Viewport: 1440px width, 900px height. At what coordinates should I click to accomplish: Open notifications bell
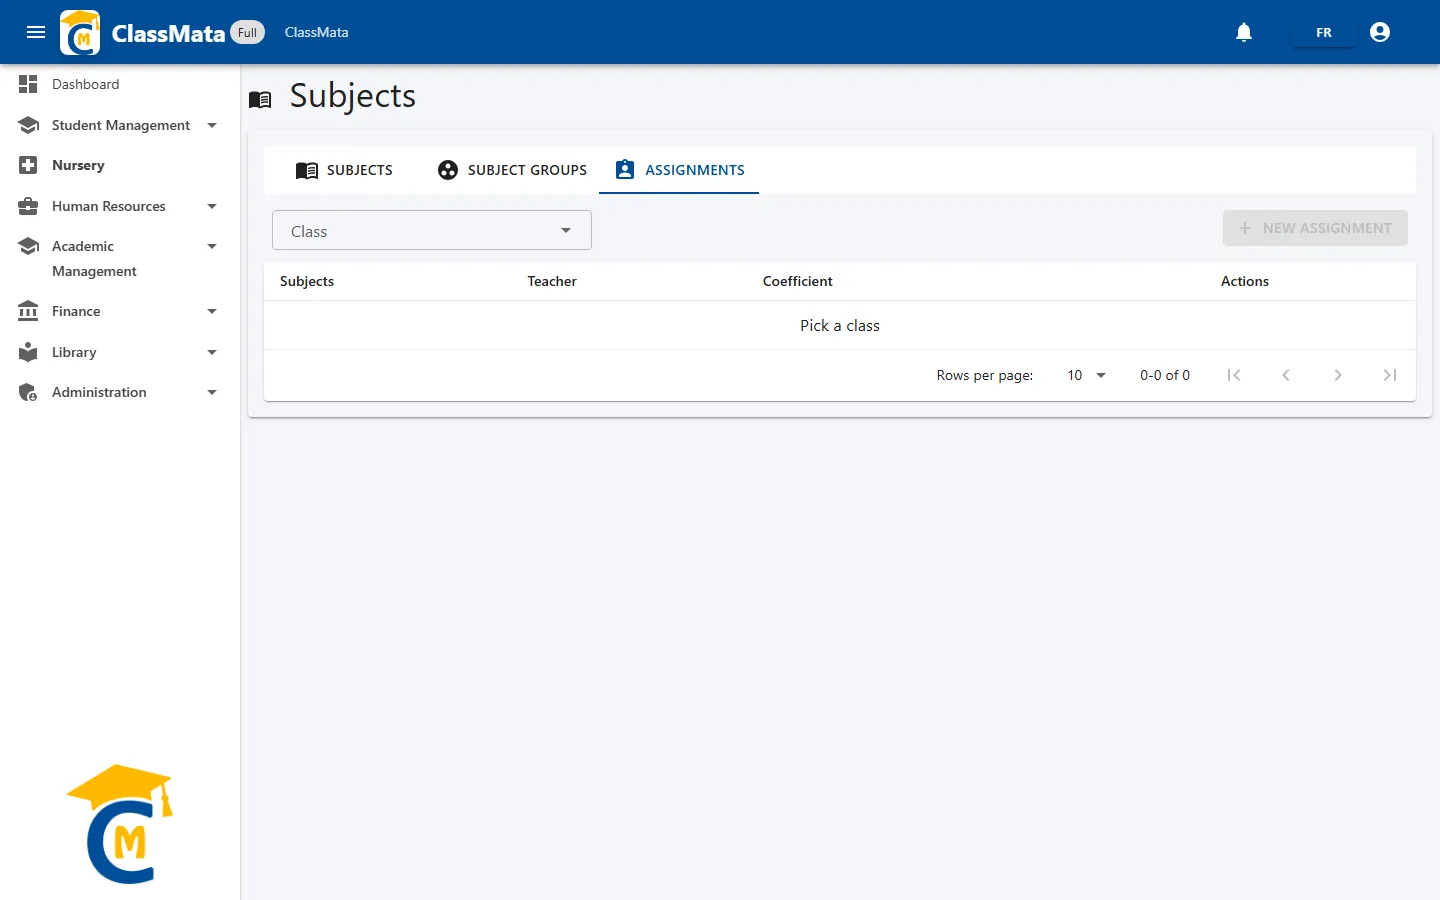click(1244, 32)
